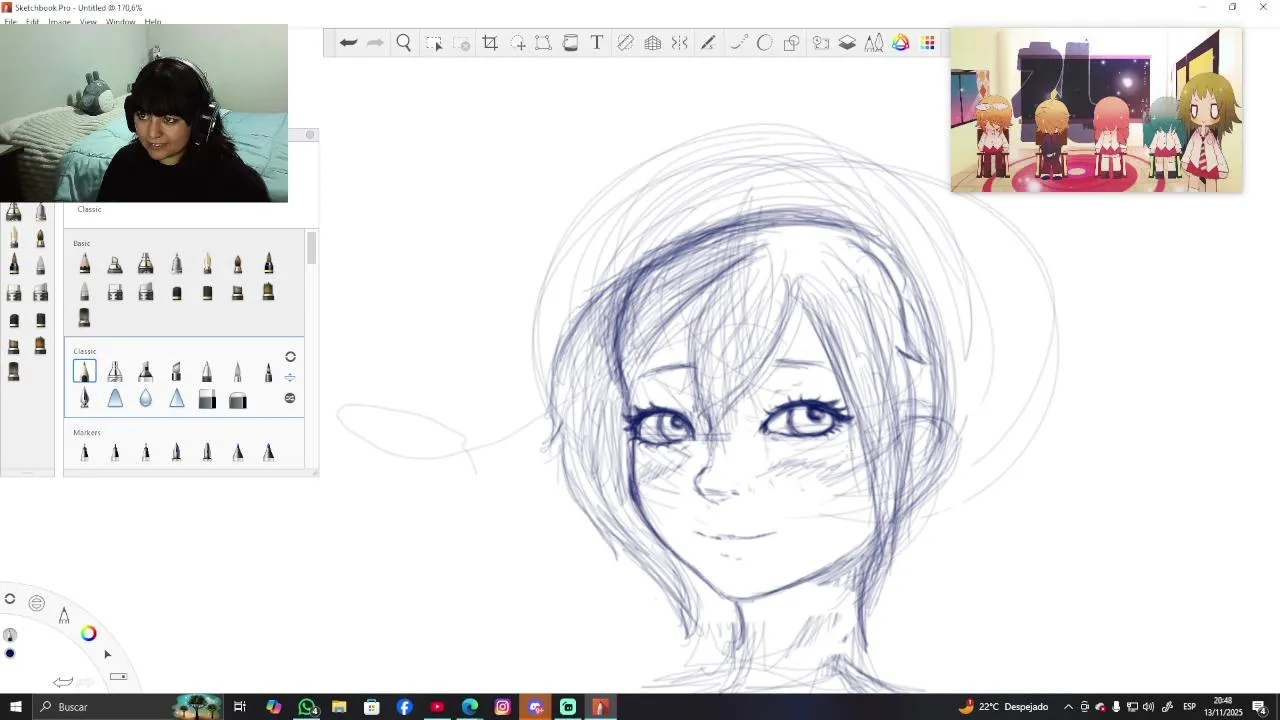Show hidden system tray icons chevron

point(1068,707)
